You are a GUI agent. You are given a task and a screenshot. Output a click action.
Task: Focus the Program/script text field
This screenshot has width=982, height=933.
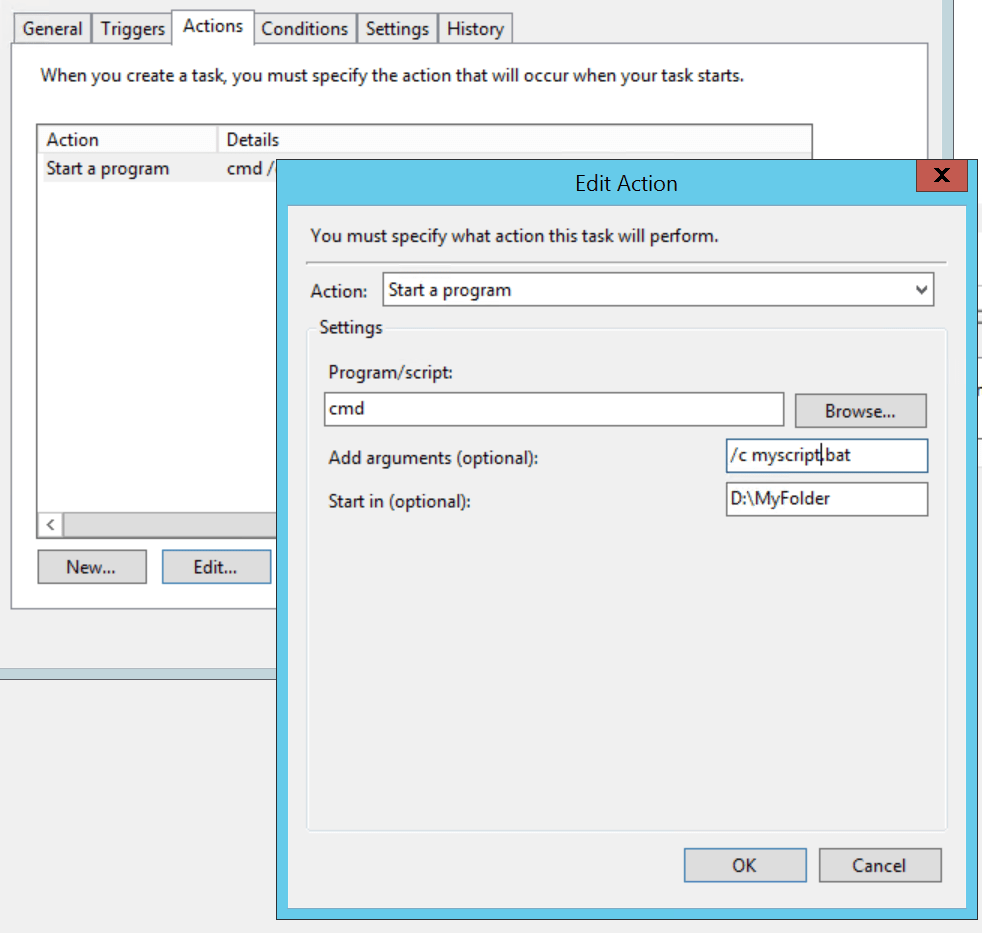click(x=553, y=409)
